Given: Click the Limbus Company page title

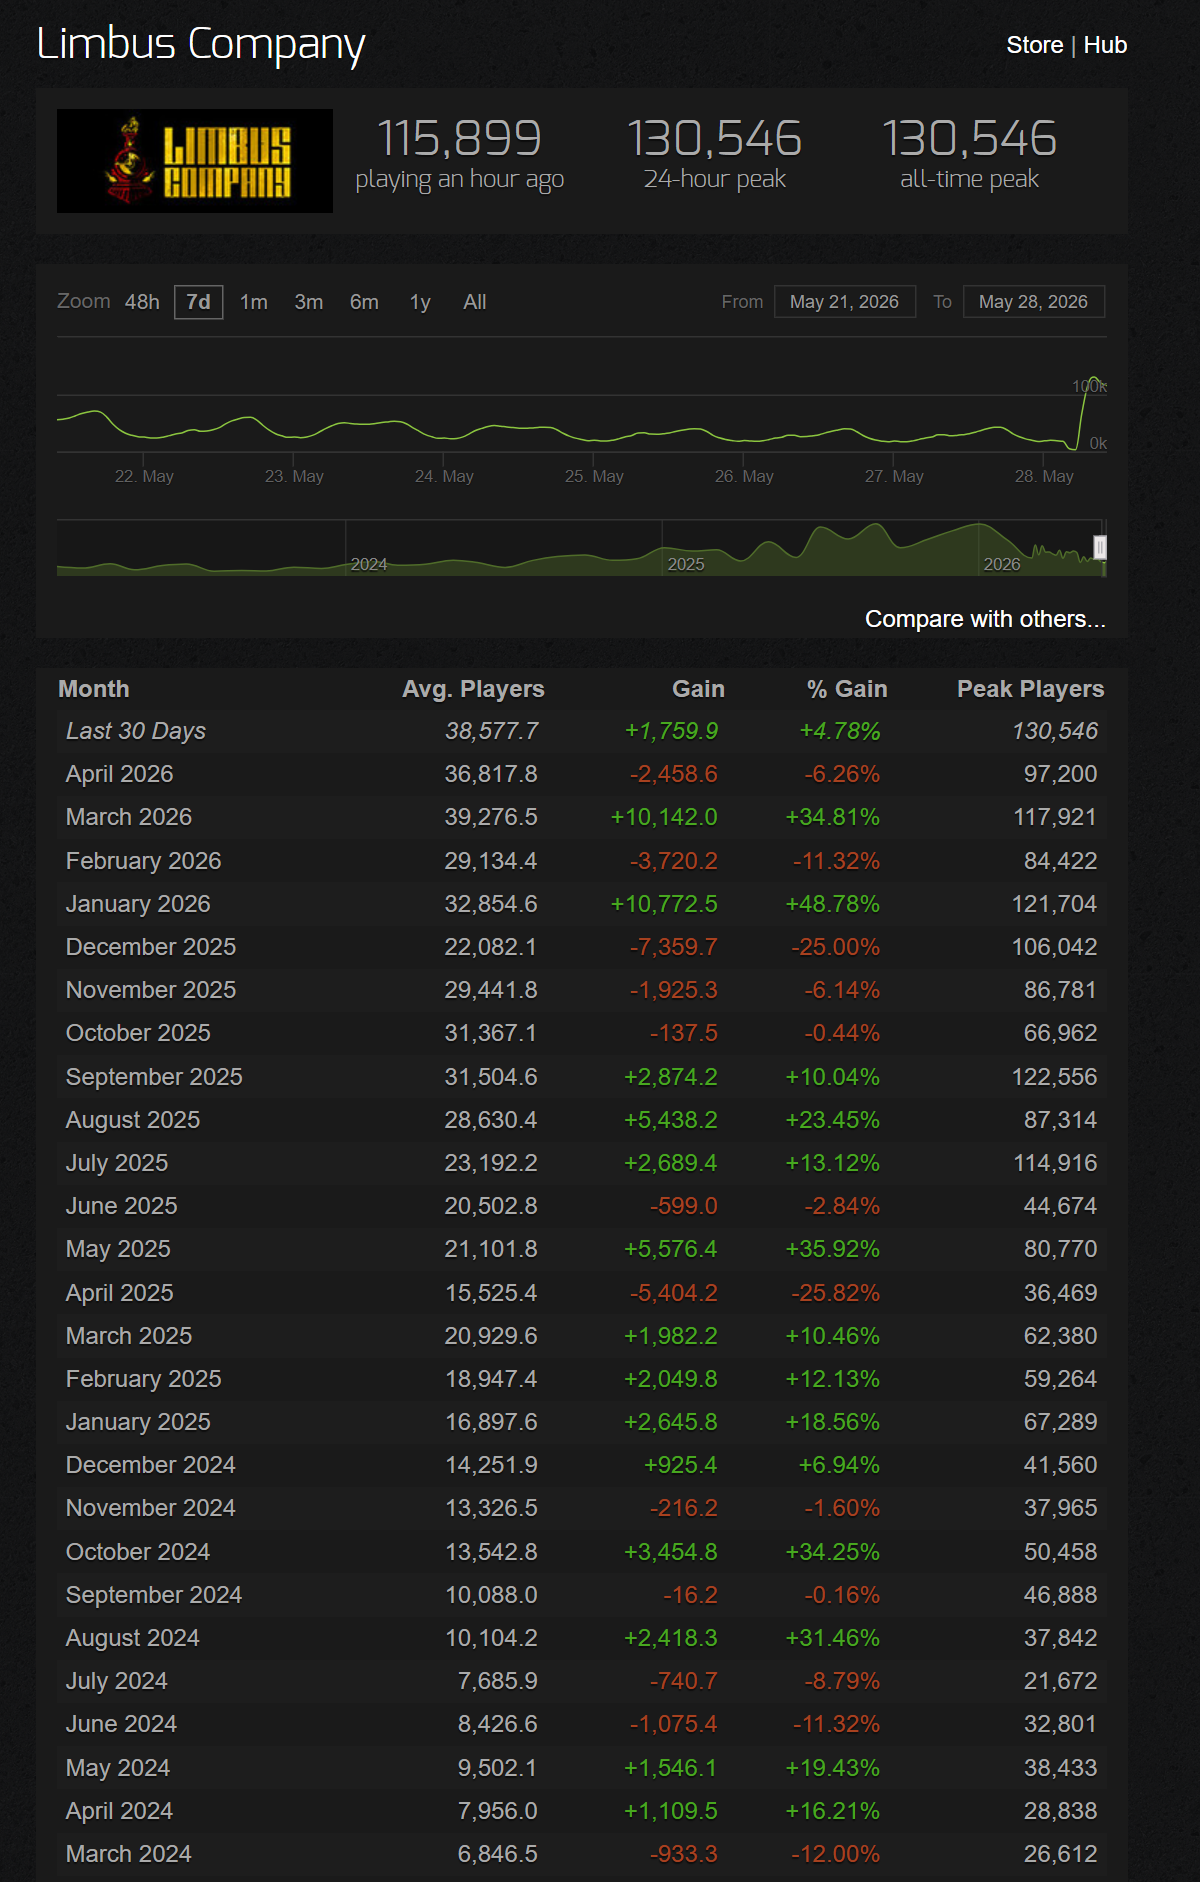Looking at the screenshot, I should point(201,45).
